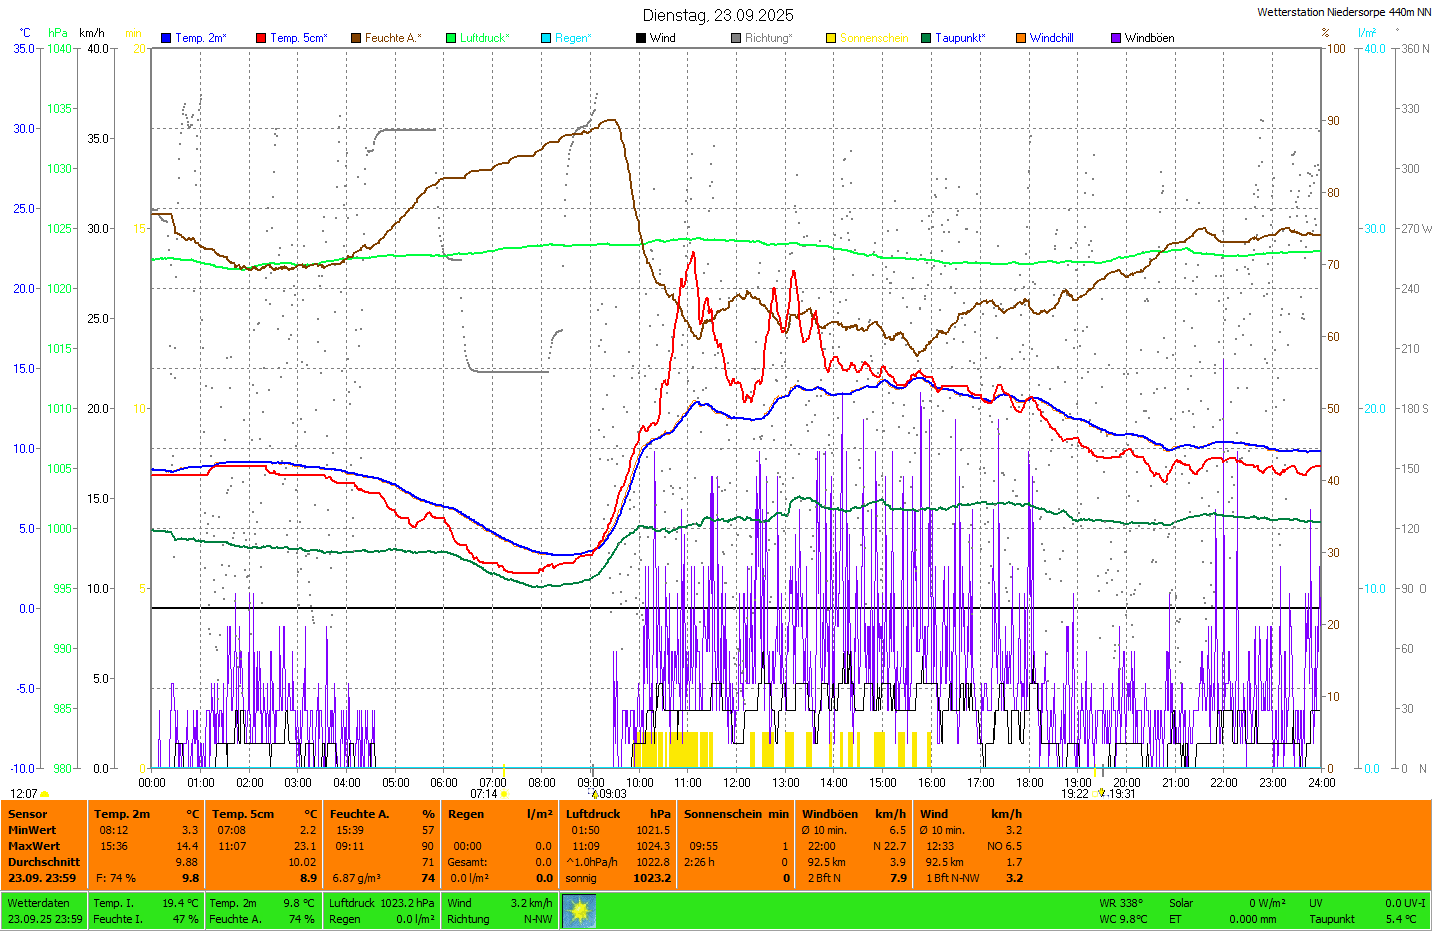The height and width of the screenshot is (931, 1432).
Task: Click the 07:14 sunrise marker on time axis
Action: tap(484, 794)
